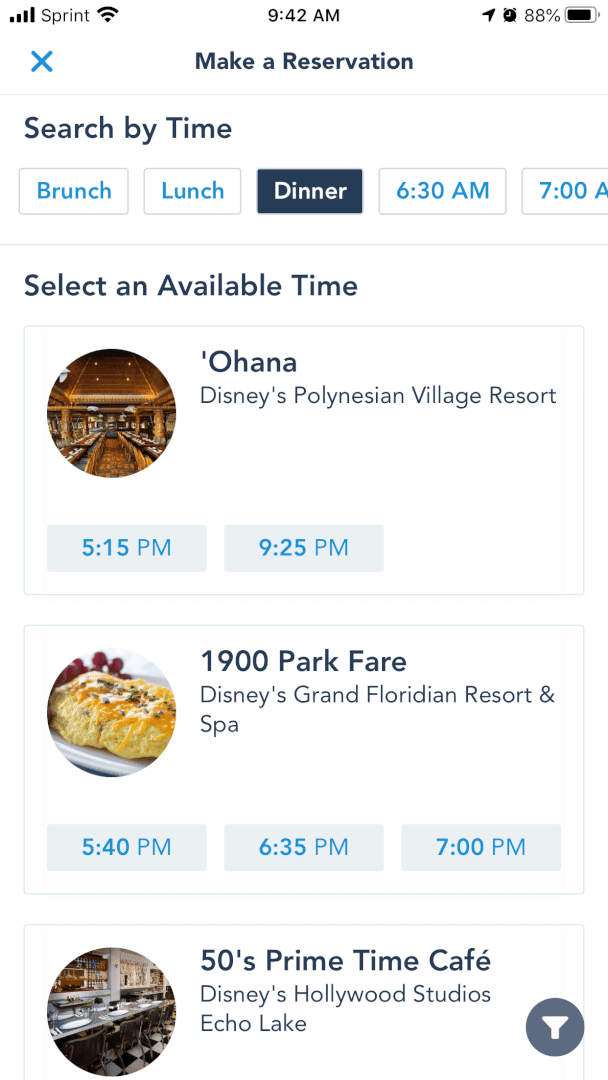Viewport: 608px width, 1080px height.
Task: Book 'Ohana at 9:25 PM
Action: coord(304,548)
